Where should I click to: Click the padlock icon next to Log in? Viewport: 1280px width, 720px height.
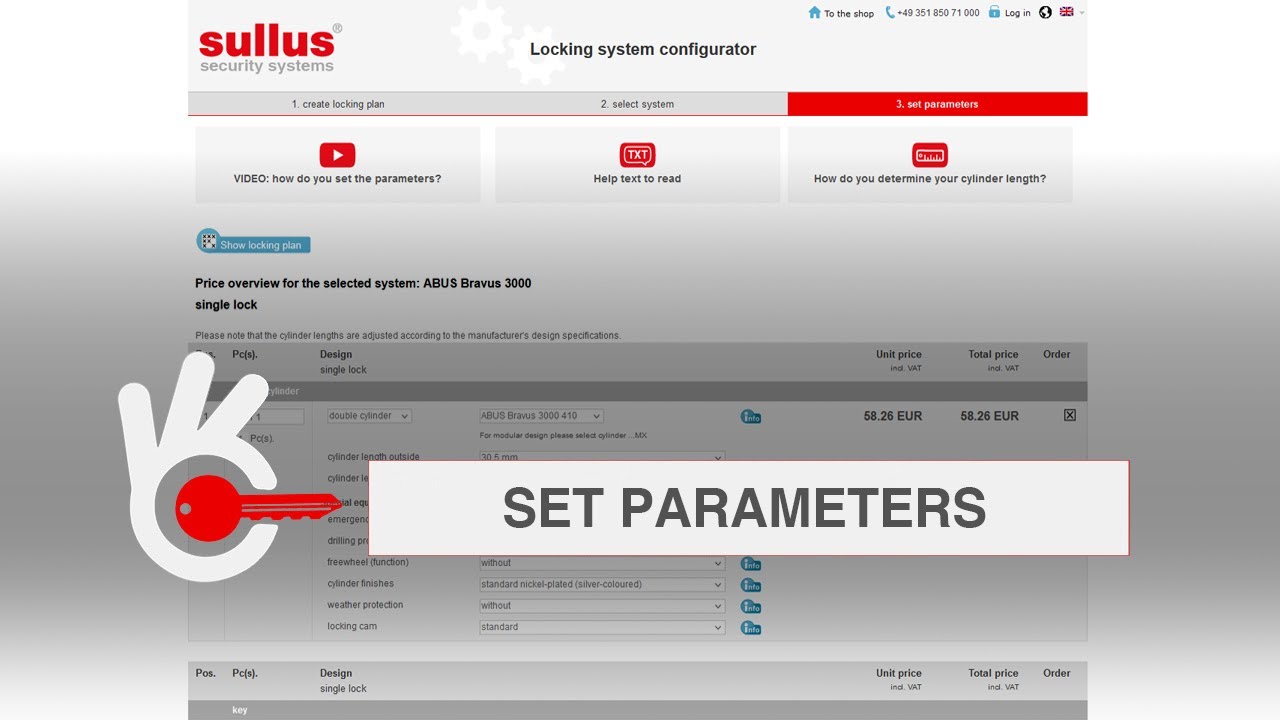[994, 12]
